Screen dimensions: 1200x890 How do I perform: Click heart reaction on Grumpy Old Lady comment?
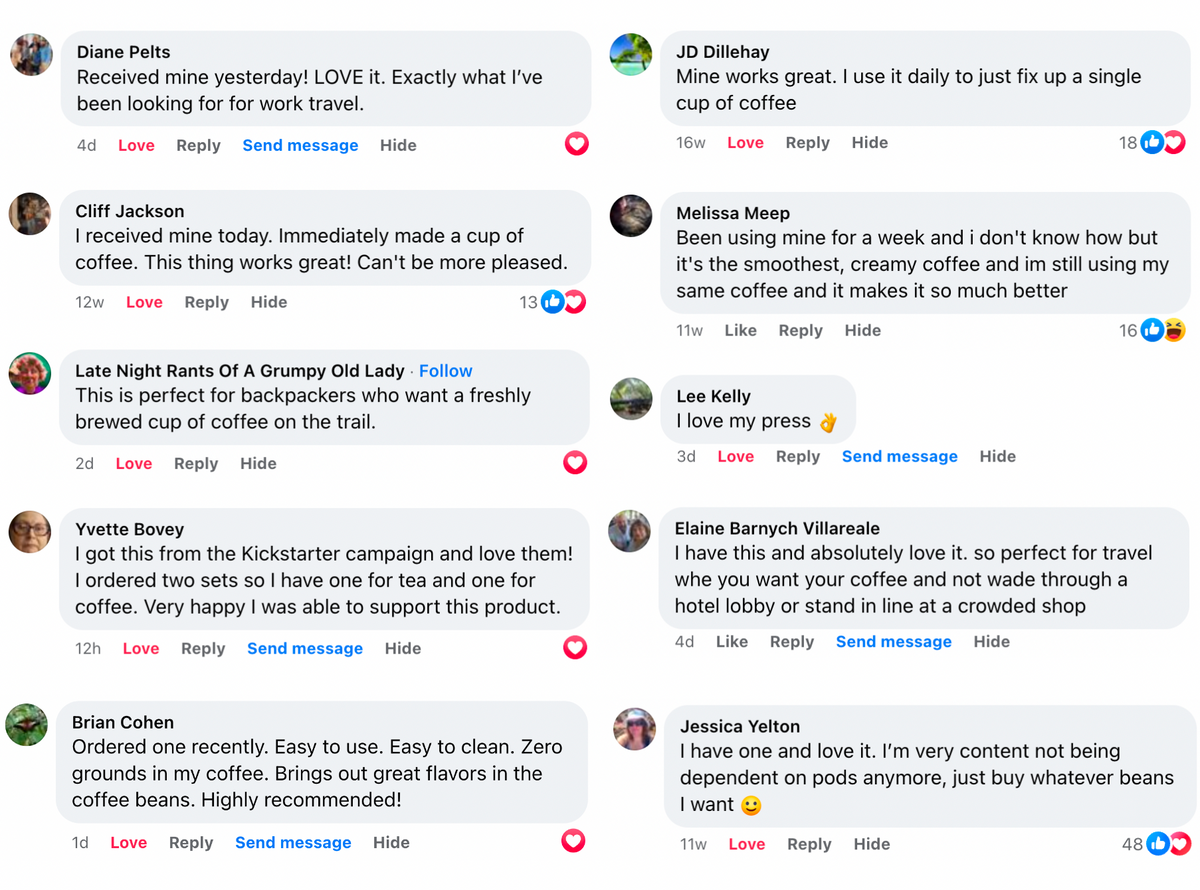(575, 463)
